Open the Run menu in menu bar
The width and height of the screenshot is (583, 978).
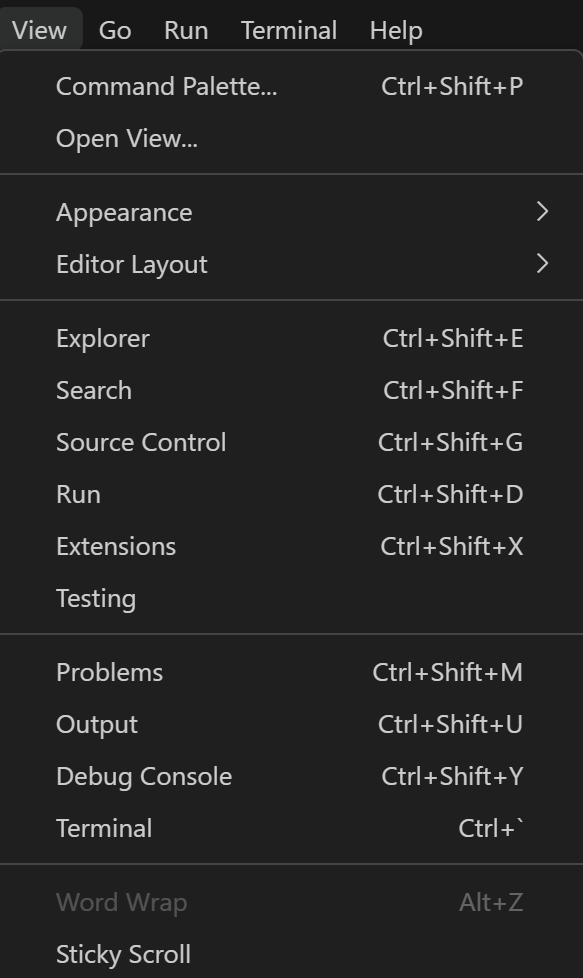click(x=185, y=29)
